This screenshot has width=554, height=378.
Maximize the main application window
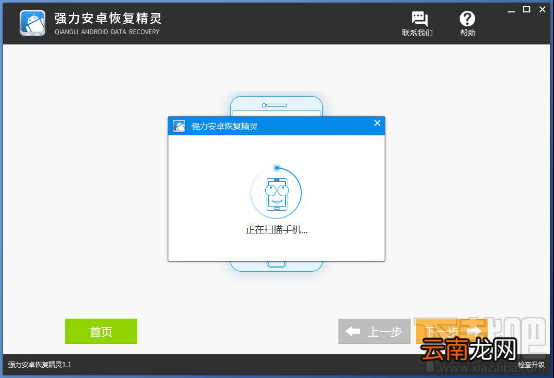pos(526,10)
